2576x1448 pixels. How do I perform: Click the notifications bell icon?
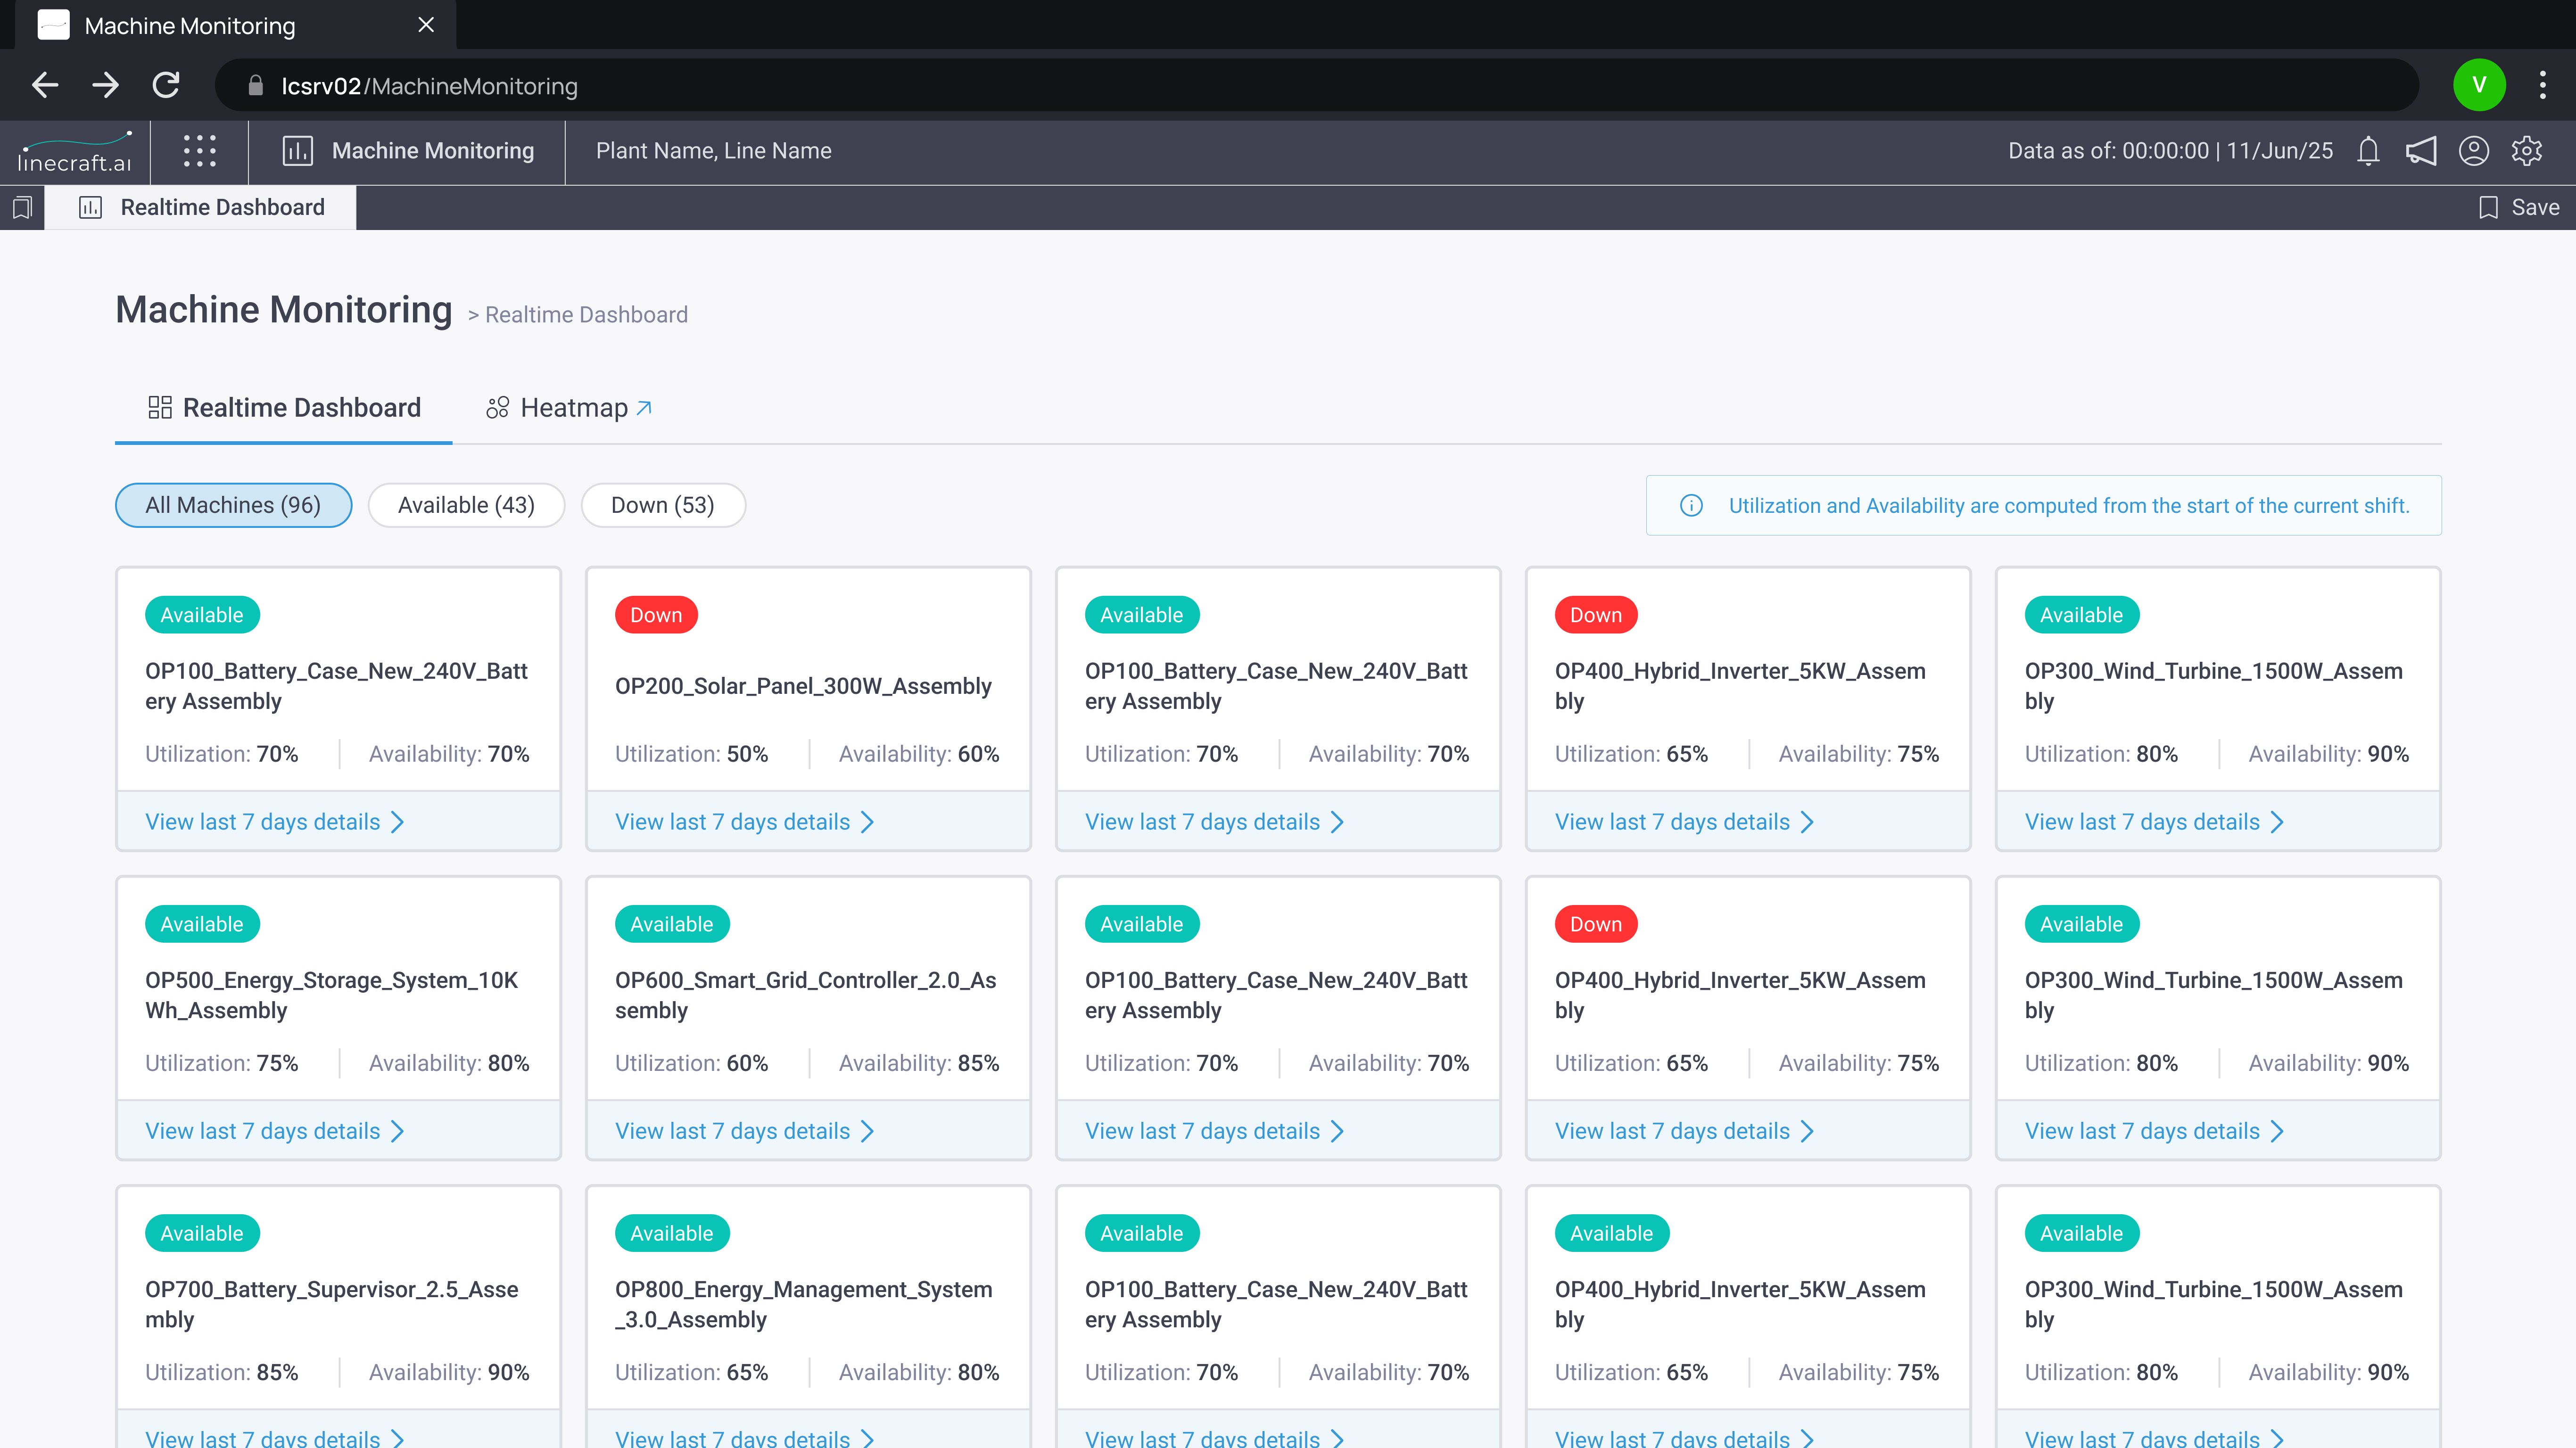(2367, 151)
